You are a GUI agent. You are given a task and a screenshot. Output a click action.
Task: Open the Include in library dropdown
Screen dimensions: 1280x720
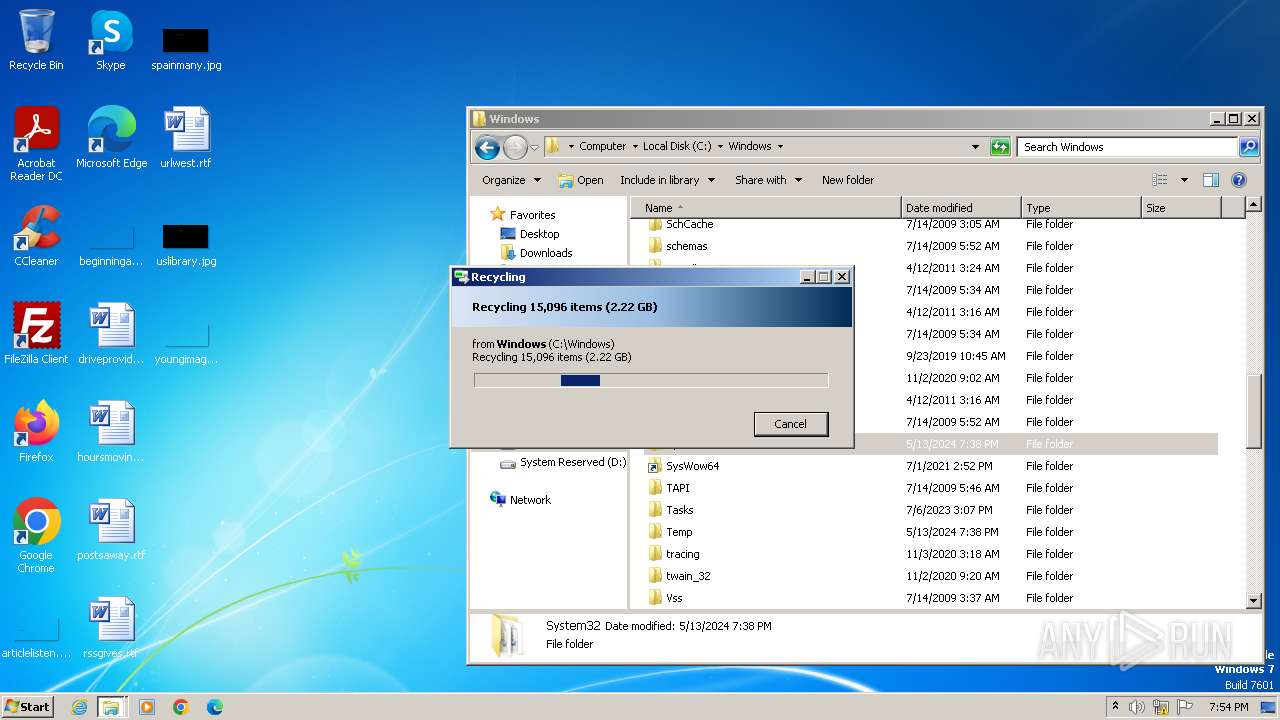coord(667,180)
